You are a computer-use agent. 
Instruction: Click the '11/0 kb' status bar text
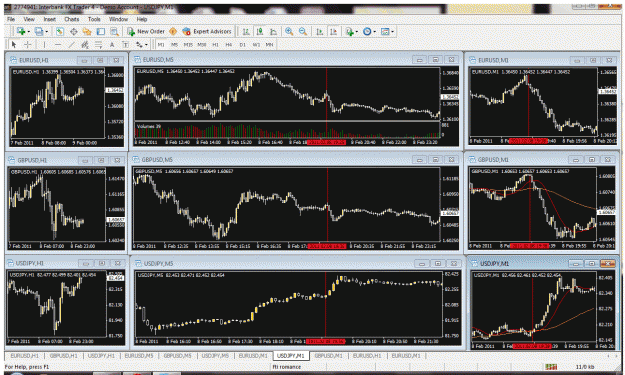(x=585, y=367)
